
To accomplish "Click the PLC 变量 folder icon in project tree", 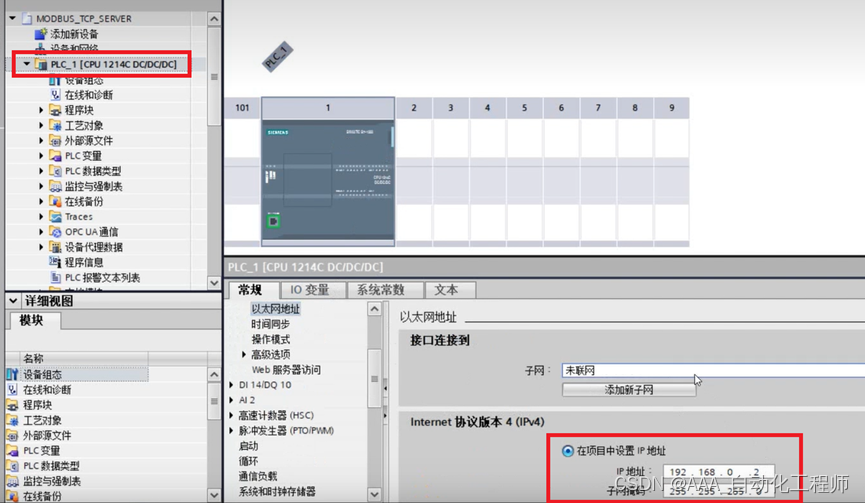I will coord(55,156).
